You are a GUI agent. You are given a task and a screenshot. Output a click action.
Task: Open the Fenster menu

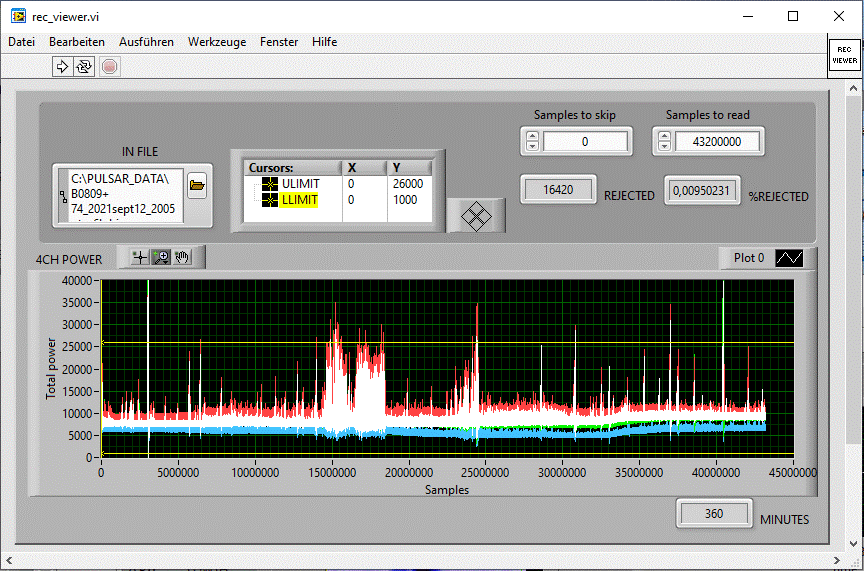[x=279, y=42]
